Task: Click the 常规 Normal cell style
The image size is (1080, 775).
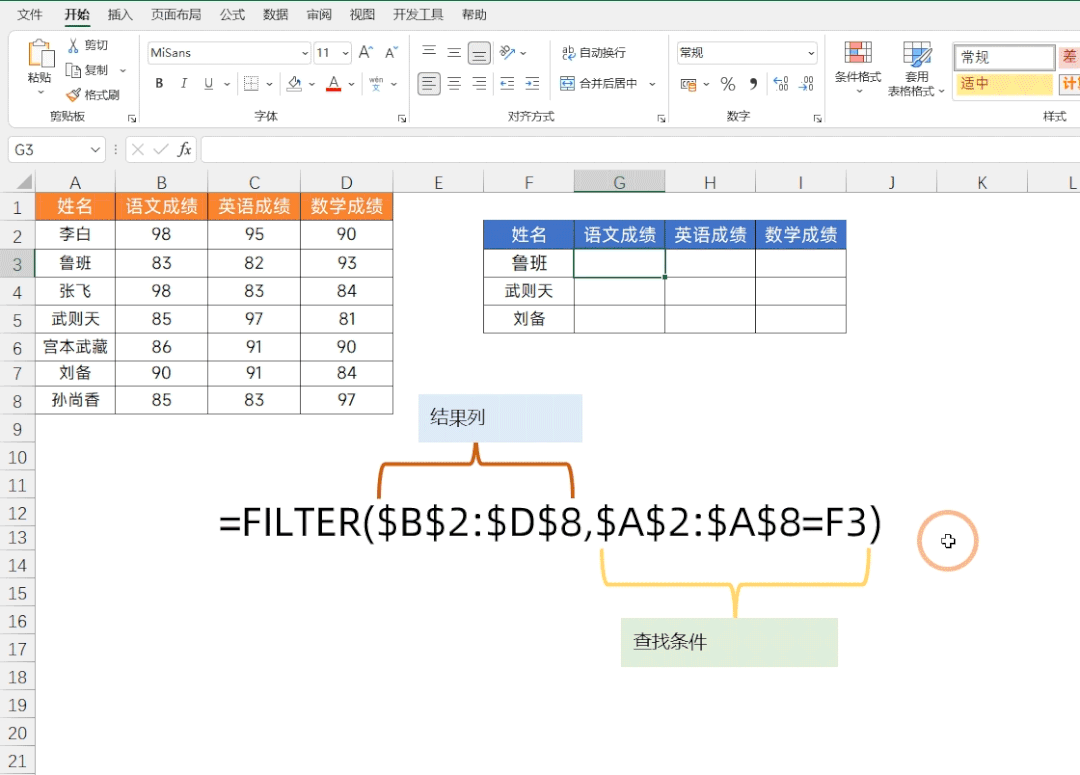Action: click(1004, 57)
